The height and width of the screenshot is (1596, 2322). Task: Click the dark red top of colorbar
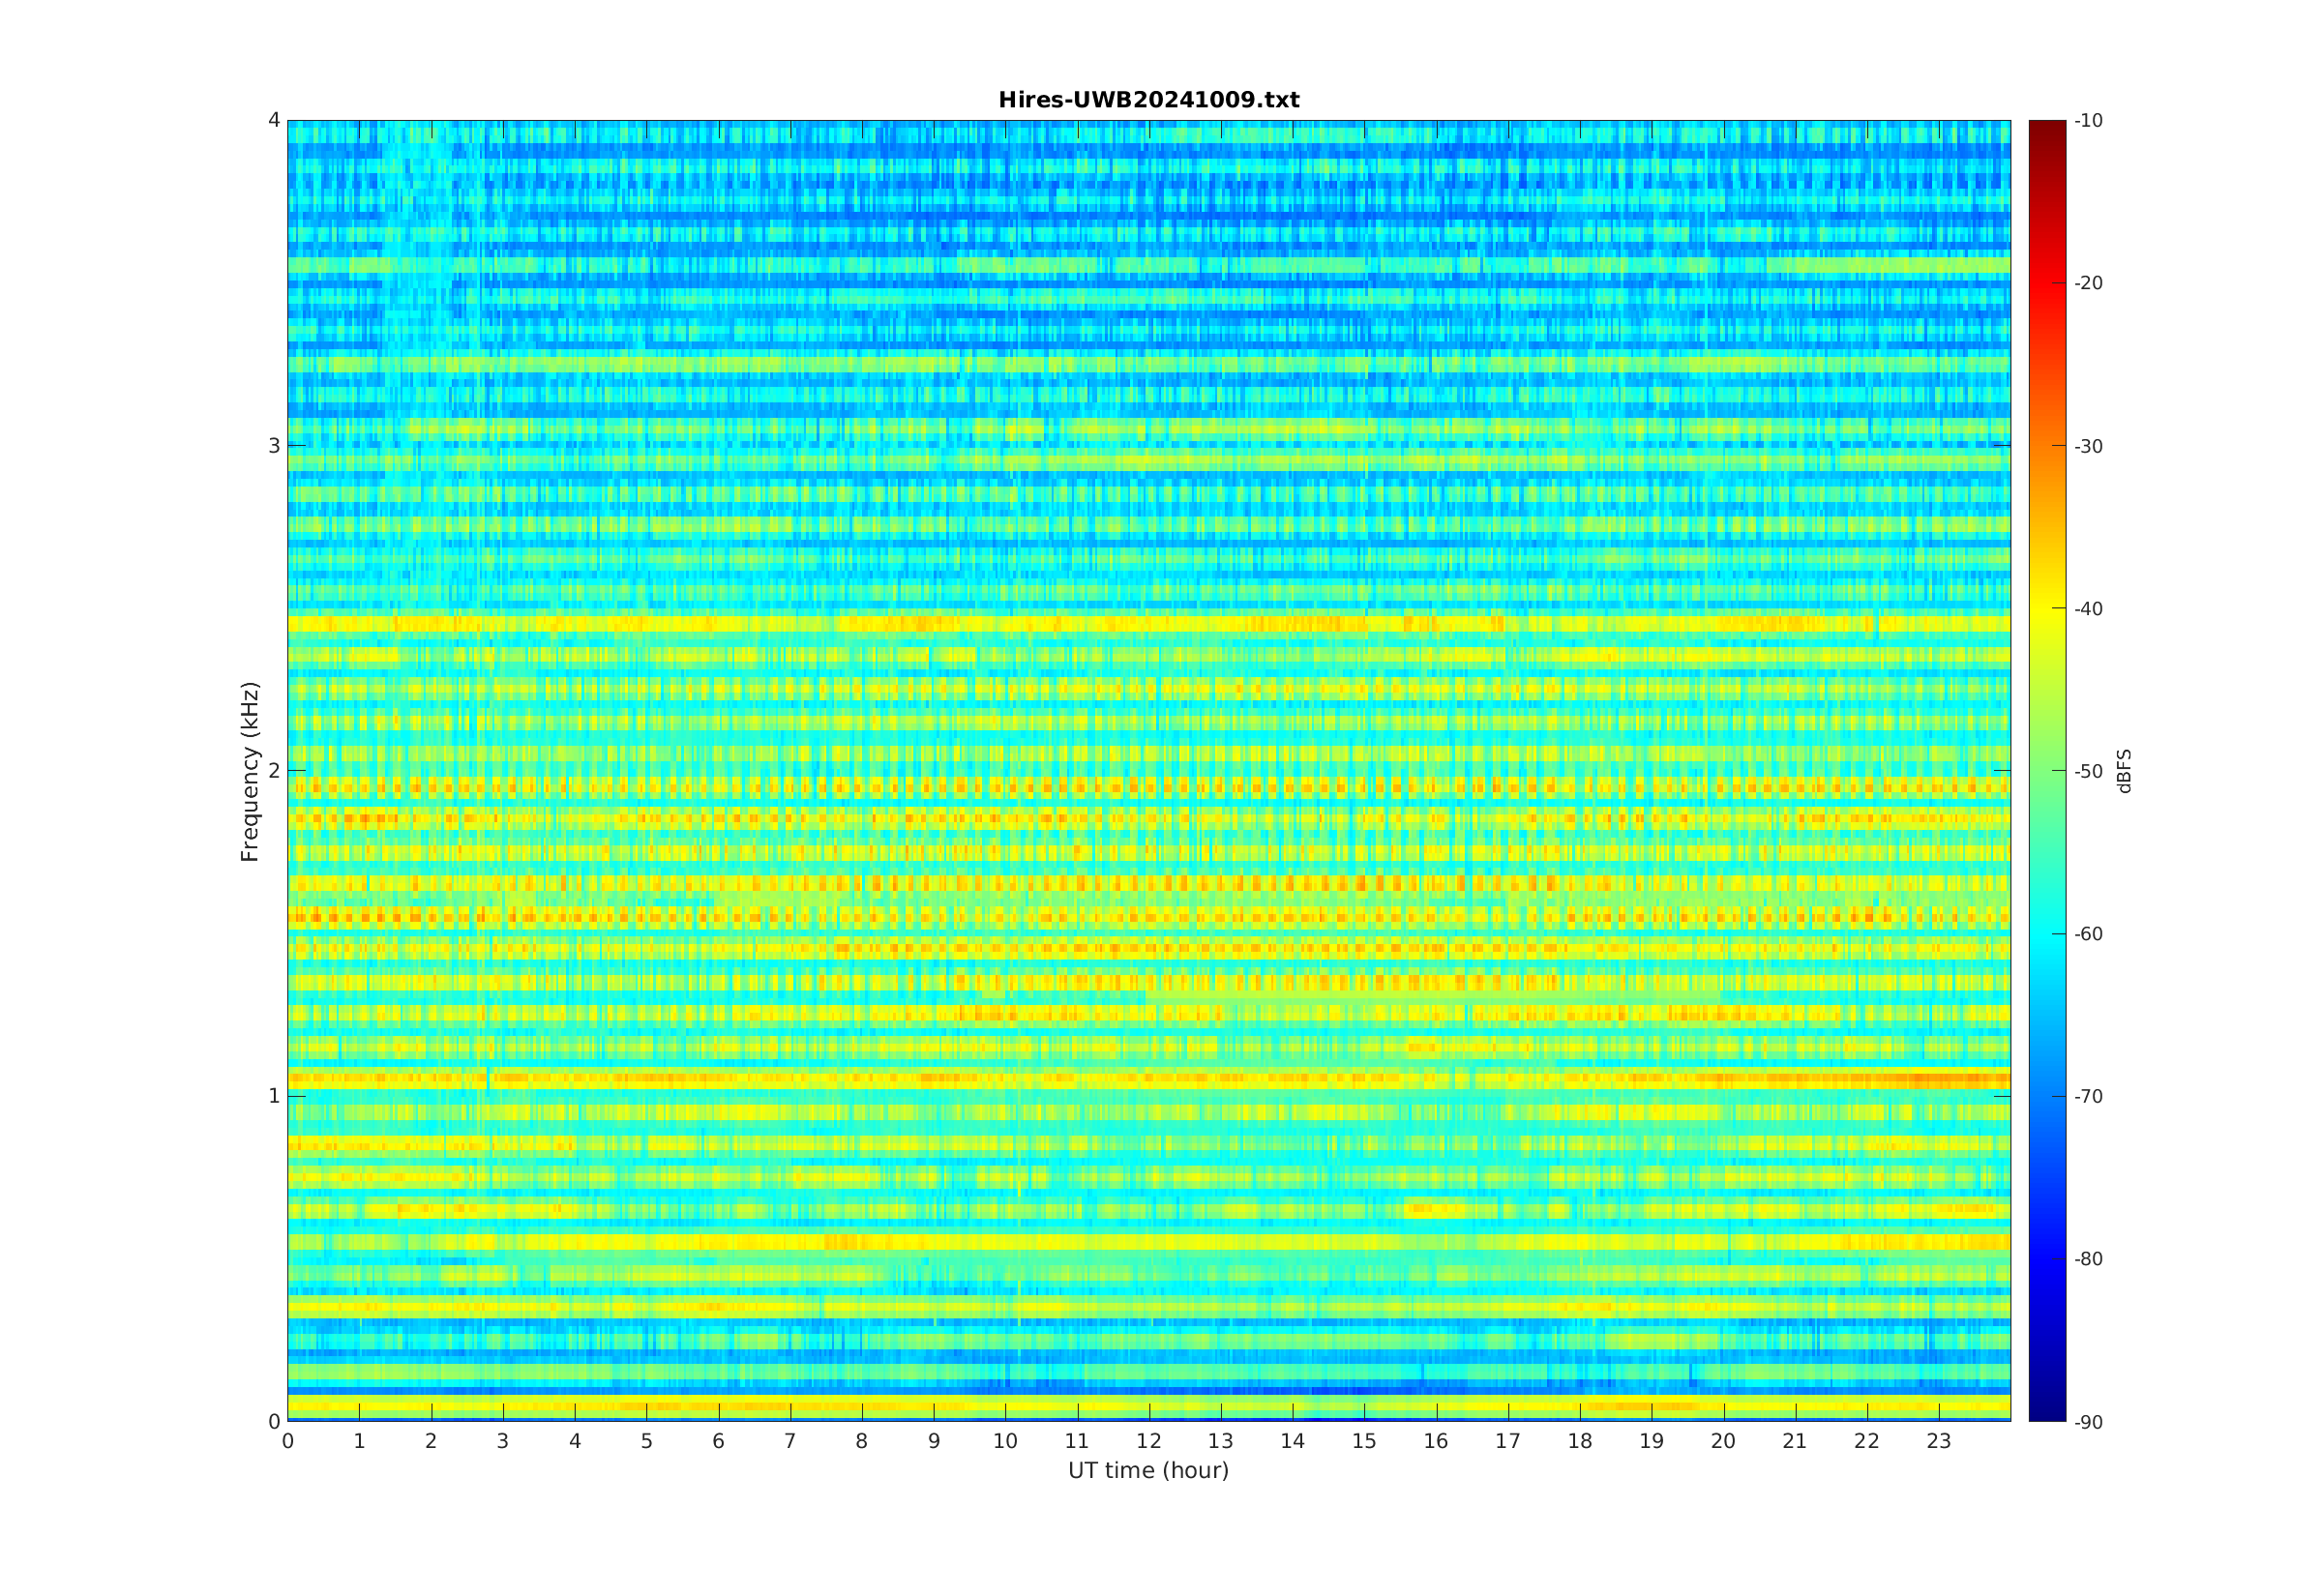2046,127
